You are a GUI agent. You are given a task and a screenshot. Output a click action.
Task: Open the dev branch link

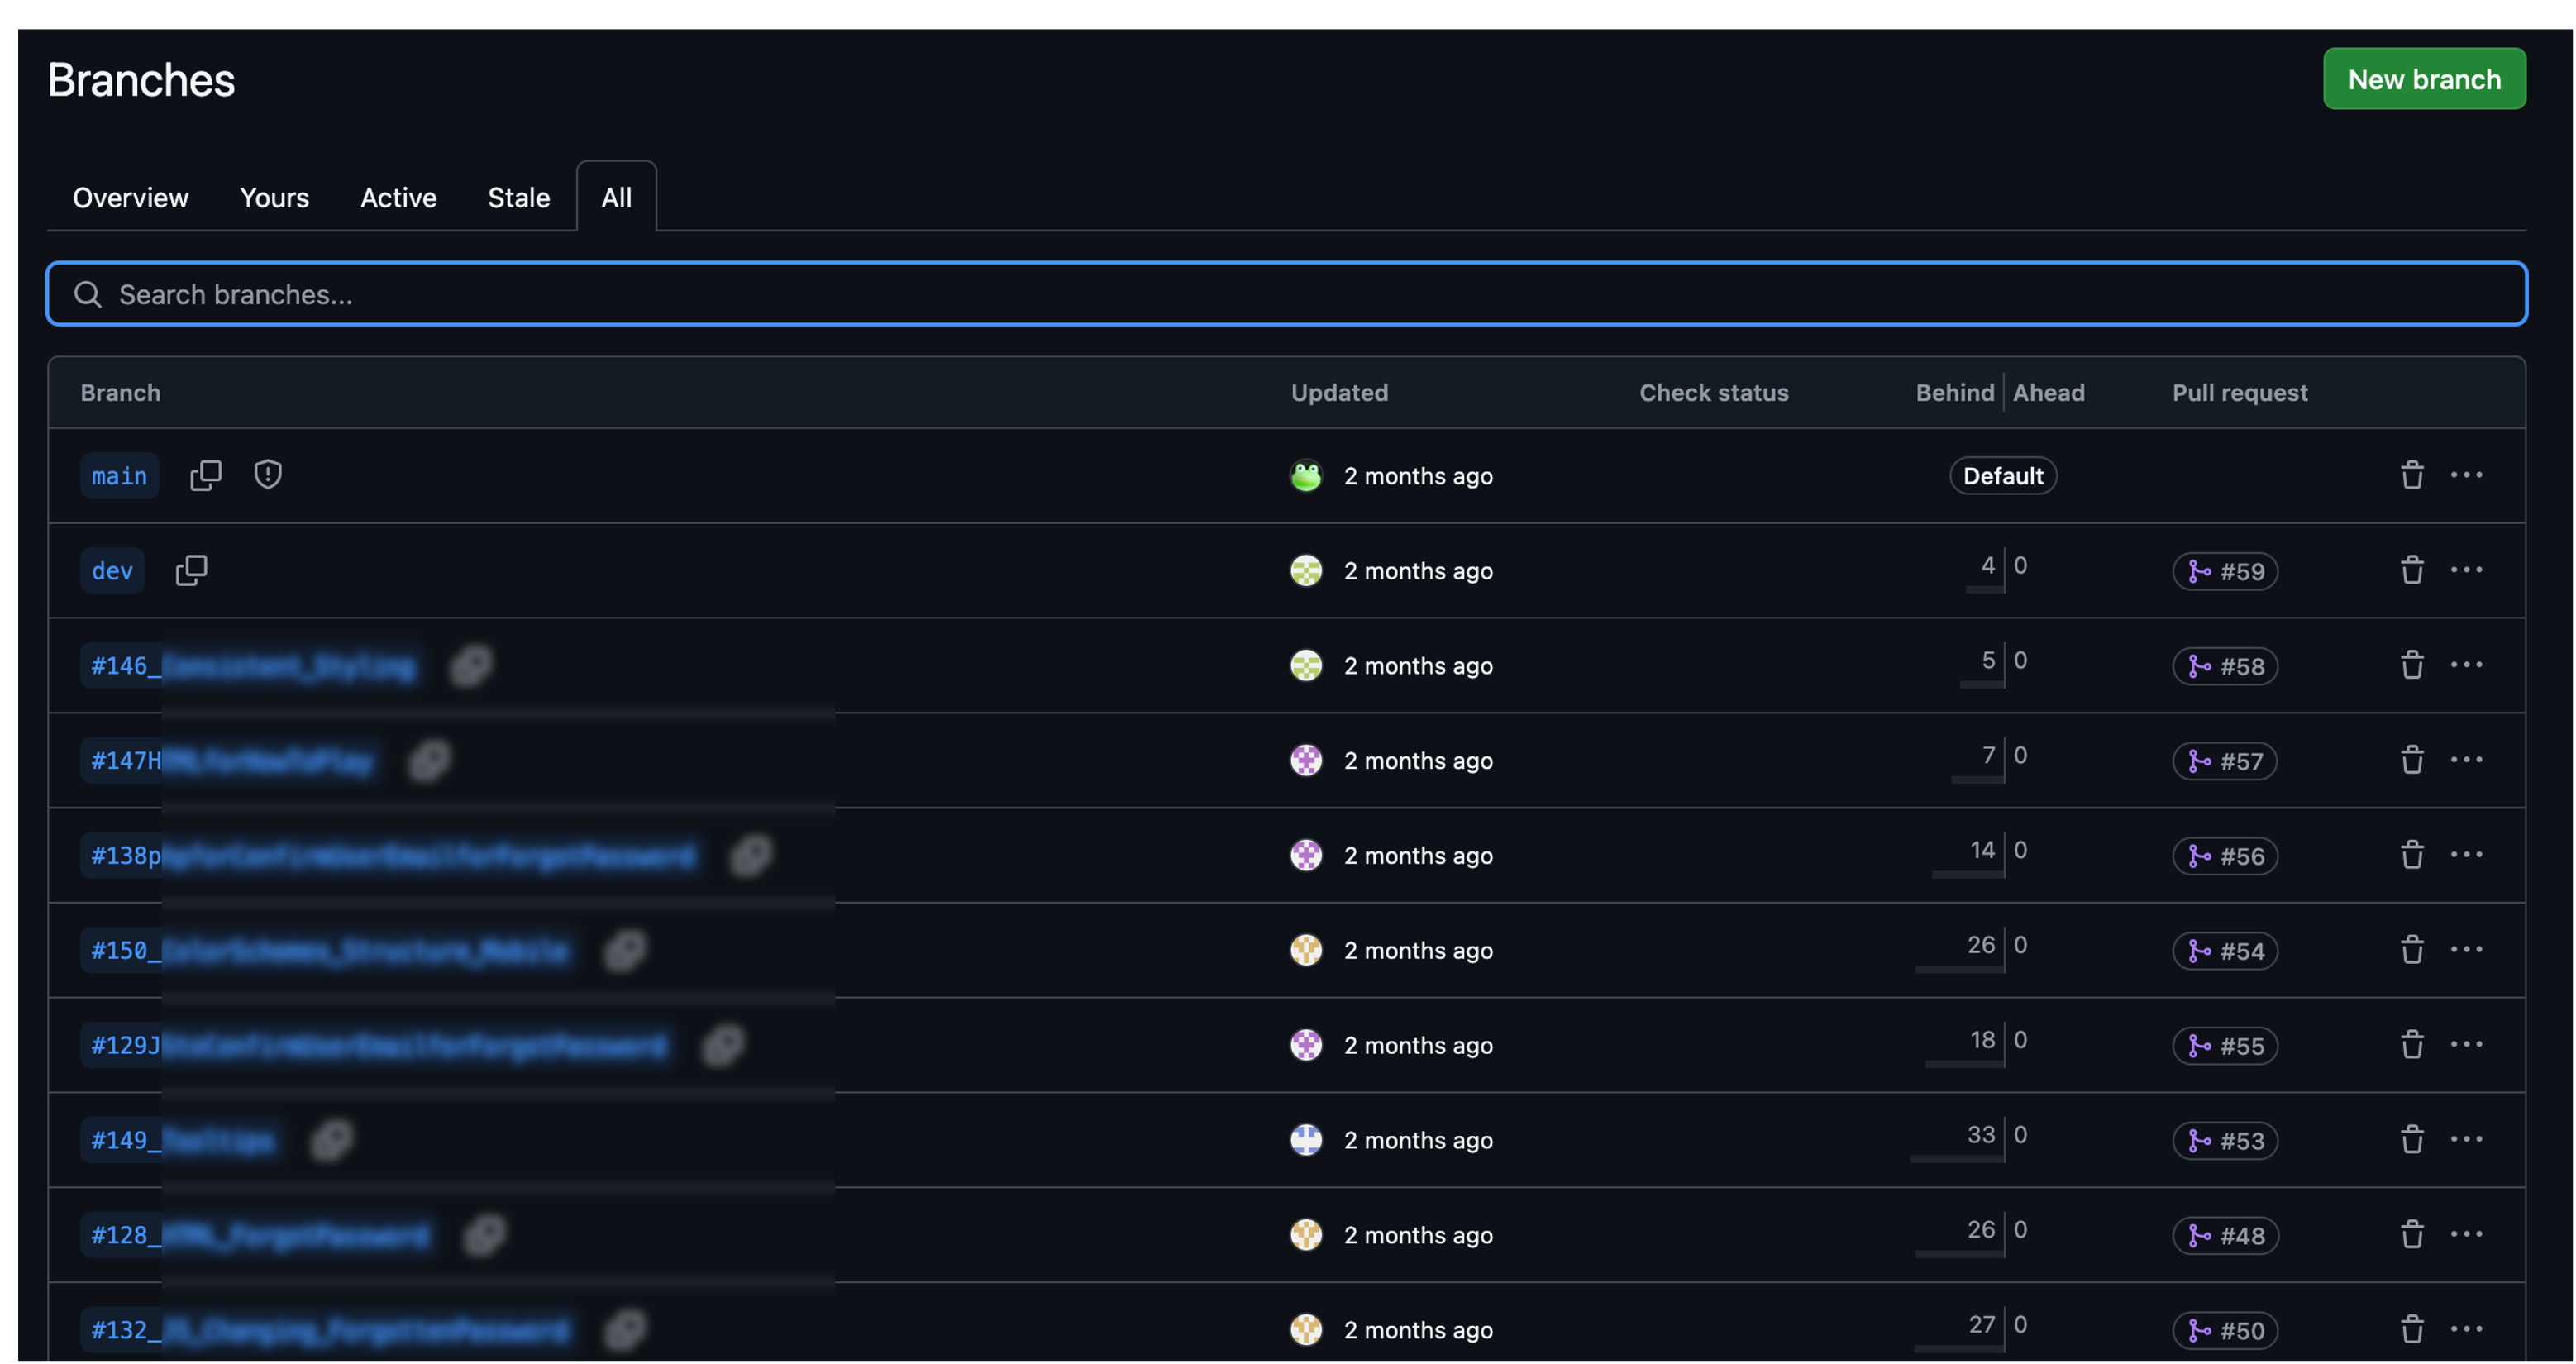pyautogui.click(x=112, y=571)
